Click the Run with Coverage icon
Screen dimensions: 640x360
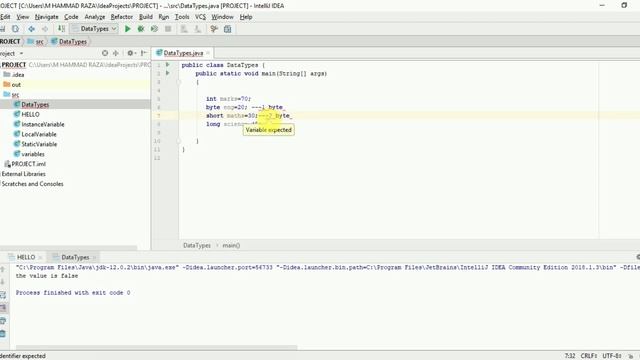(x=154, y=29)
